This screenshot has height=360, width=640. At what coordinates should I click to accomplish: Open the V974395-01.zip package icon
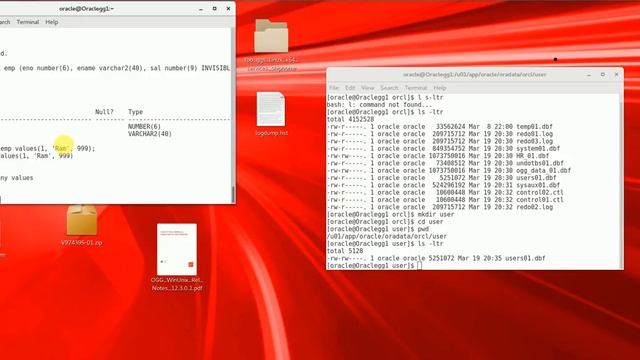(82, 220)
